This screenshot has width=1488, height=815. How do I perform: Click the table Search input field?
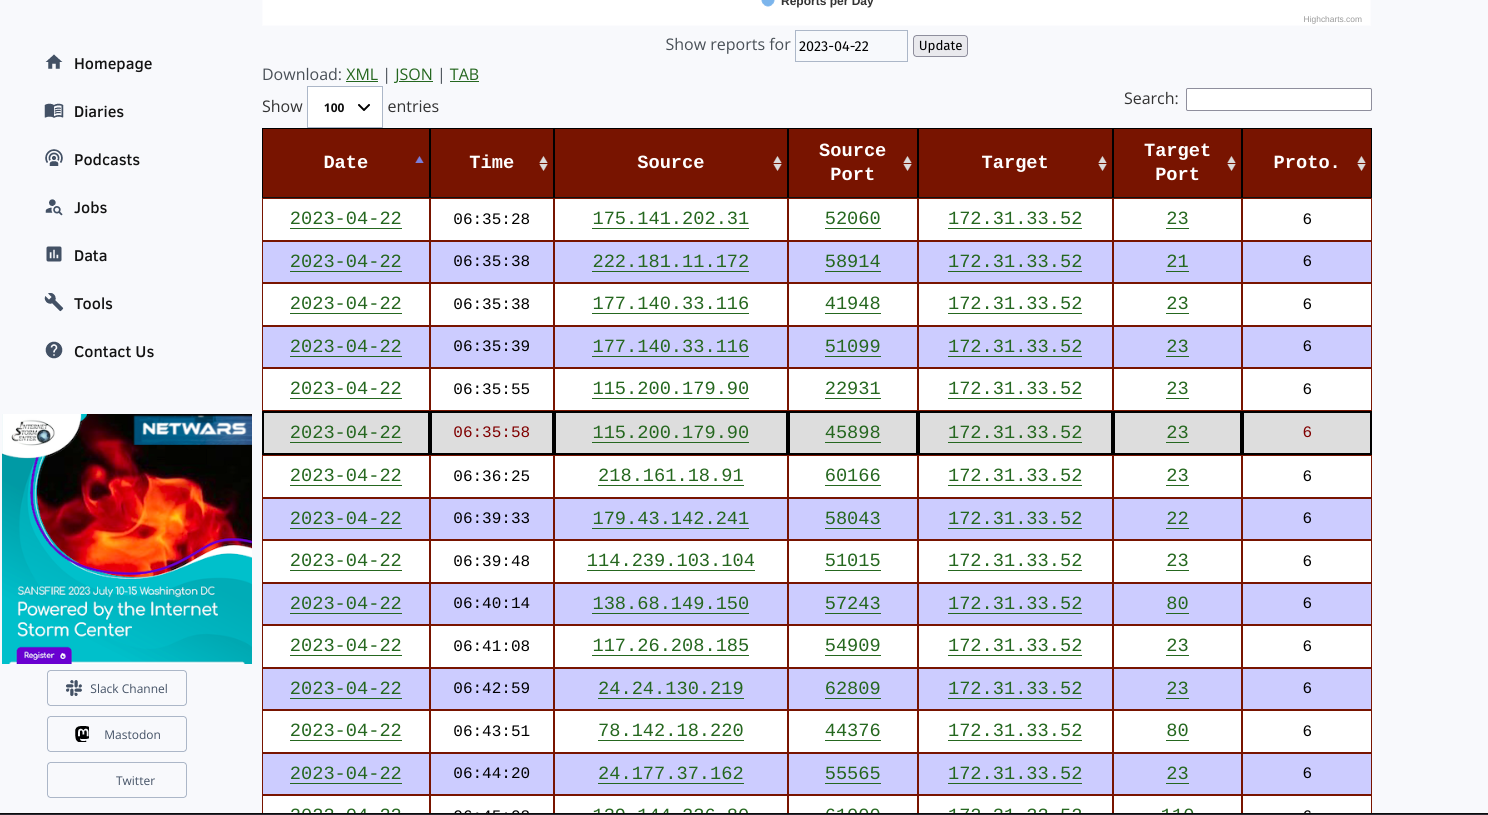click(1278, 99)
